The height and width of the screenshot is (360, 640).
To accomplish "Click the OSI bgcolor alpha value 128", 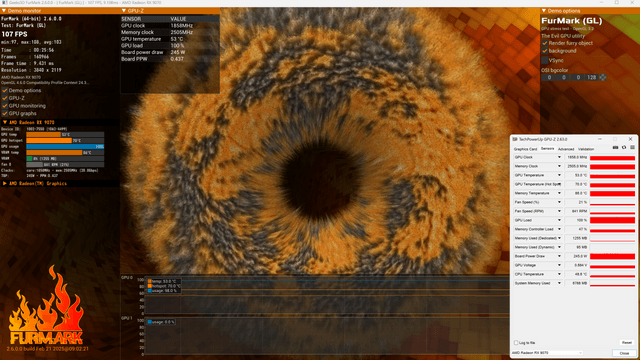I will 591,77.
